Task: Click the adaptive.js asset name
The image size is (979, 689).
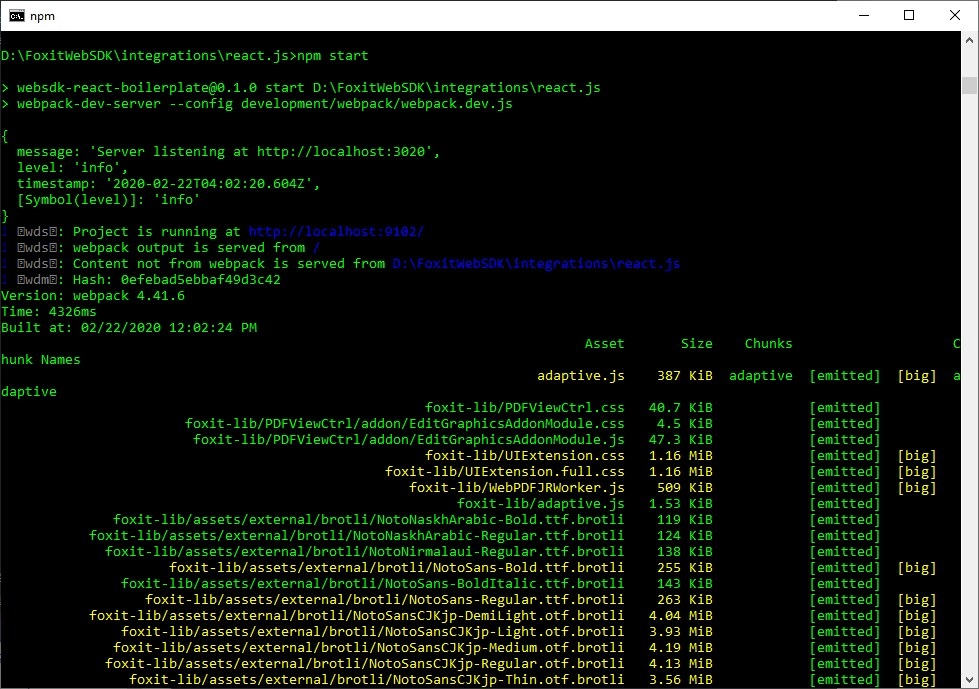Action: (581, 376)
